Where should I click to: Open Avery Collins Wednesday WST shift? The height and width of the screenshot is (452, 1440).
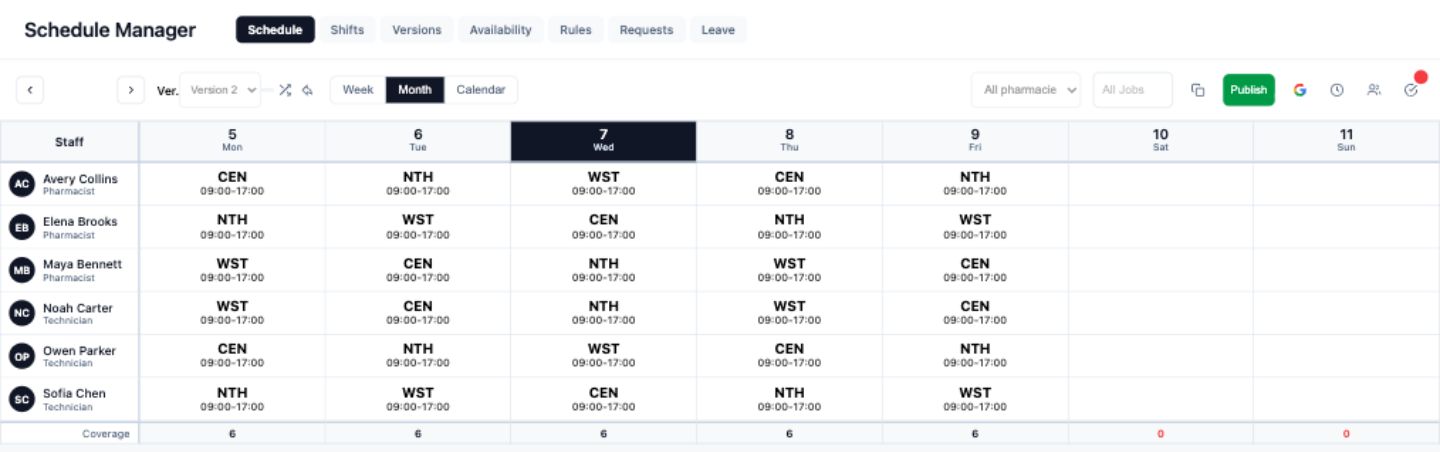click(x=604, y=184)
